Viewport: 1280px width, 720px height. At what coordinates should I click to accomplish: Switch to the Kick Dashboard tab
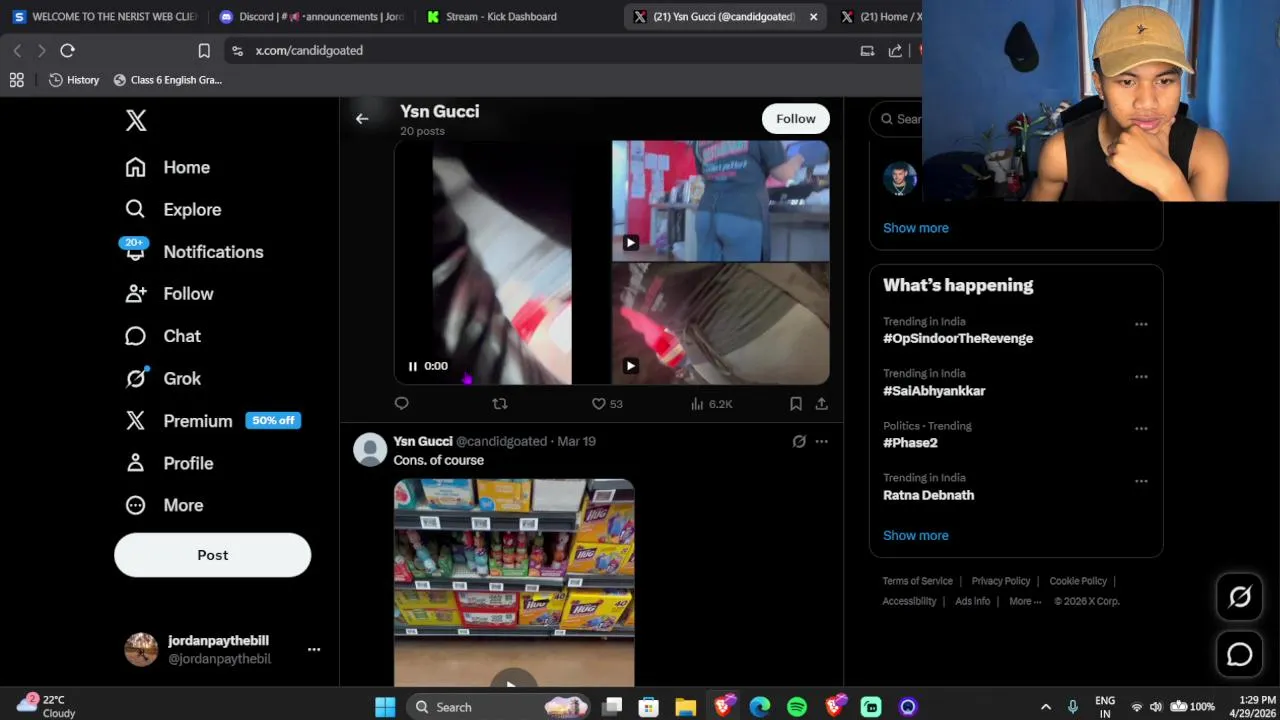(517, 16)
